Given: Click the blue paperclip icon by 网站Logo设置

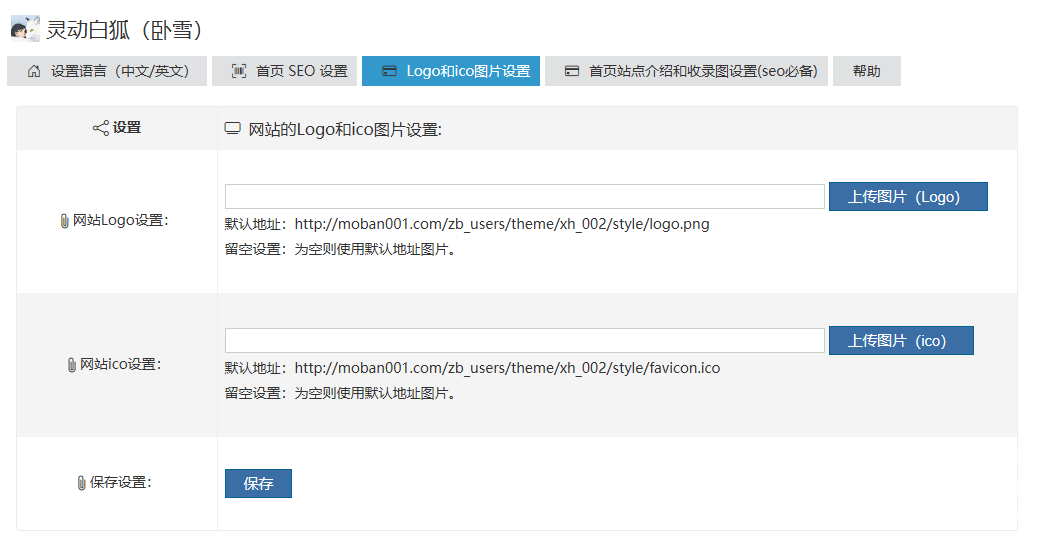Looking at the screenshot, I should [x=65, y=220].
